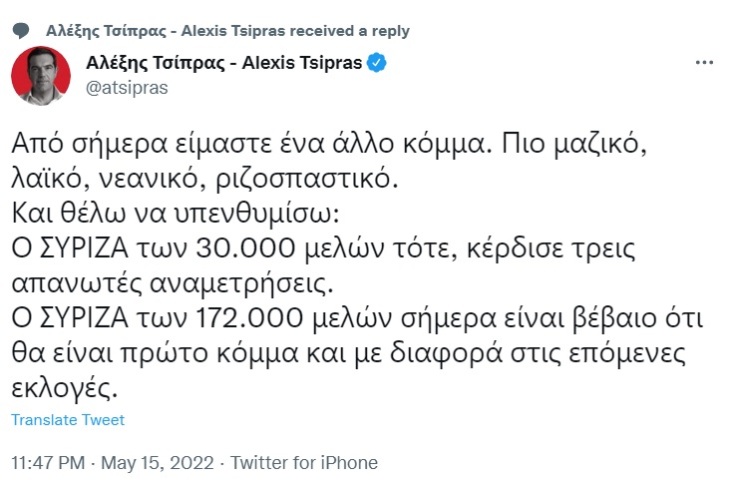Click the Twitter for iPhone source label

304,463
